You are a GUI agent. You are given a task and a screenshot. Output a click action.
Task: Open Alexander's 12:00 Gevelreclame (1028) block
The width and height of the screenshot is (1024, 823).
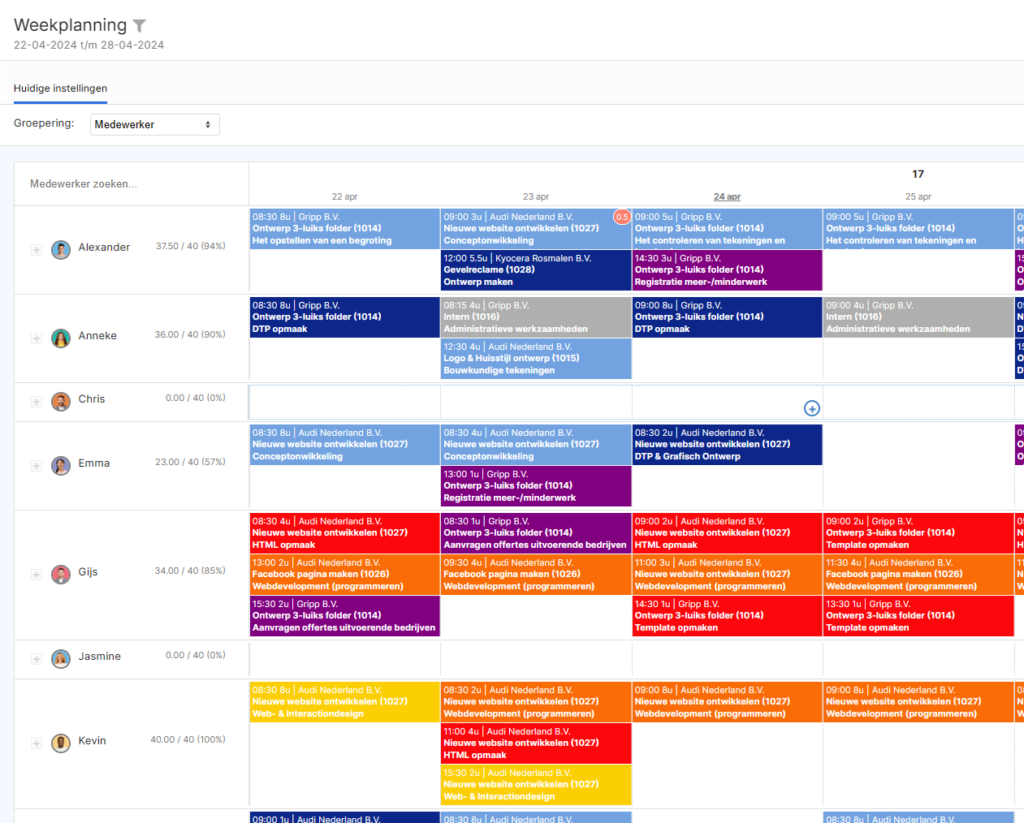[536, 270]
